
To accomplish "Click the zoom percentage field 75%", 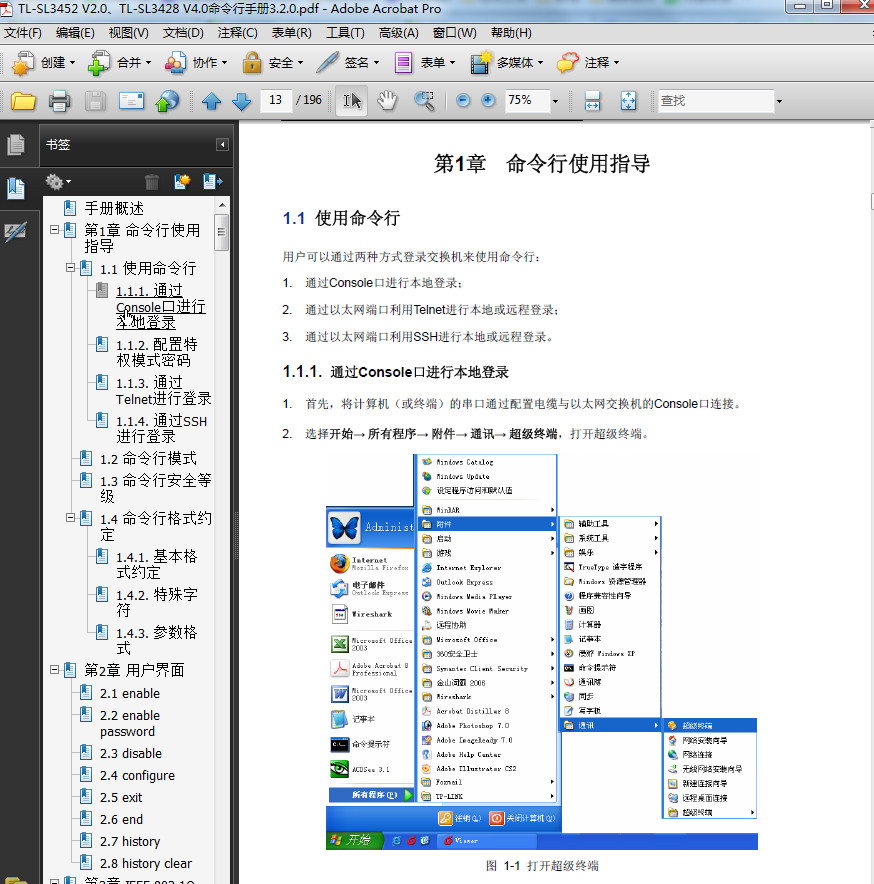I will coord(527,100).
